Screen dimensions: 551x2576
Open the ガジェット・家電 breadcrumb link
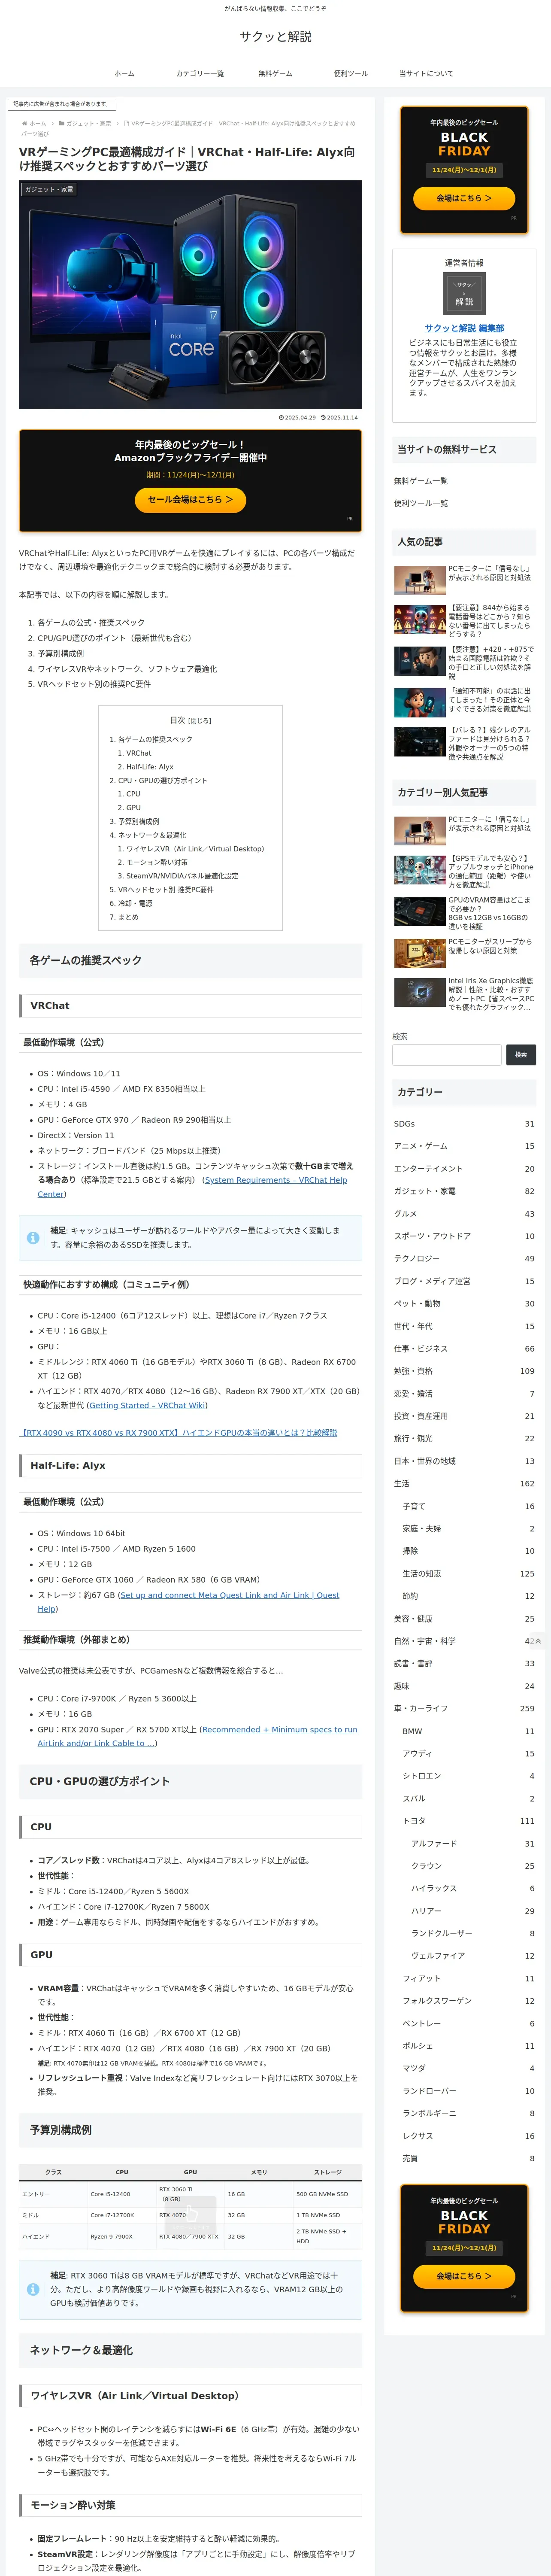point(88,124)
